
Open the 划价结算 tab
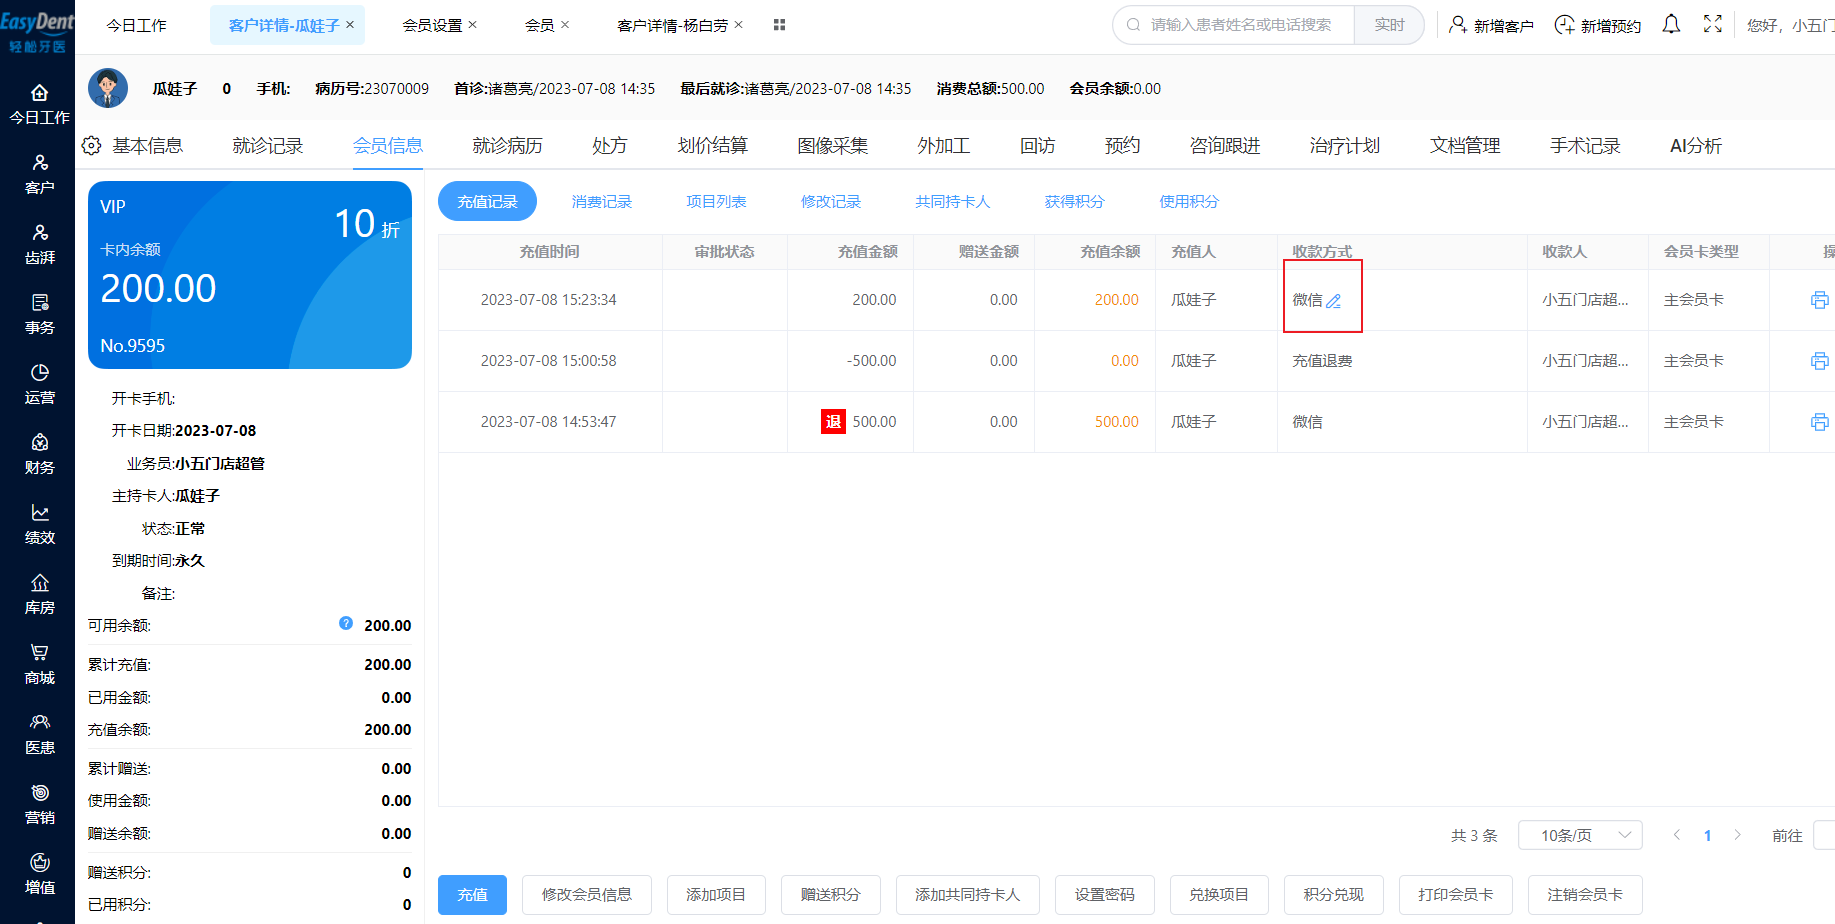713,146
